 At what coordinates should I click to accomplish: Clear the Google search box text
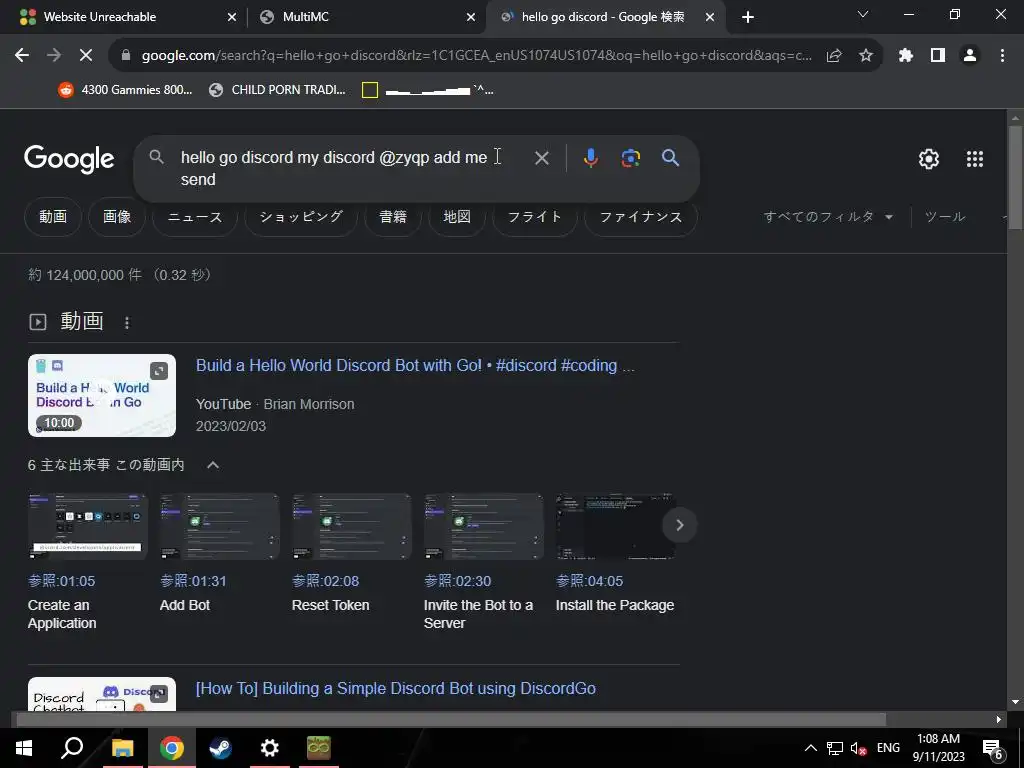541,158
